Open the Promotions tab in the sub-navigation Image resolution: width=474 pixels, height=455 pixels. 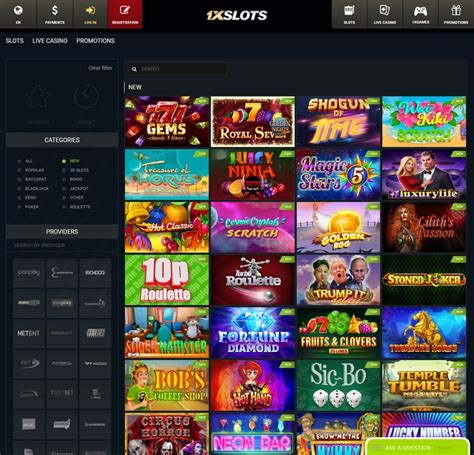coord(95,41)
